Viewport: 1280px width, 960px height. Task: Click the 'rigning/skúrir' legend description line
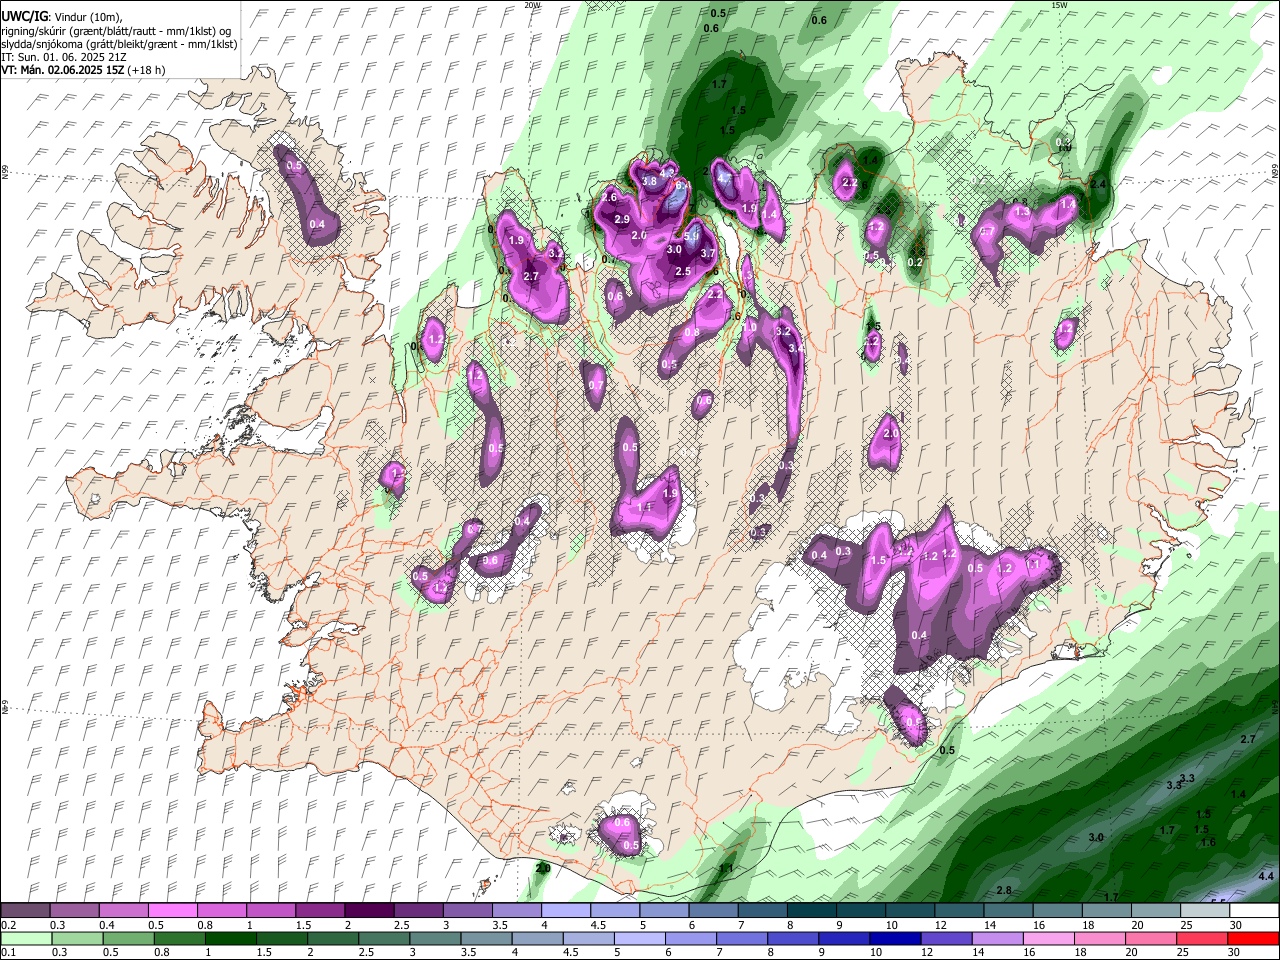[x=116, y=31]
